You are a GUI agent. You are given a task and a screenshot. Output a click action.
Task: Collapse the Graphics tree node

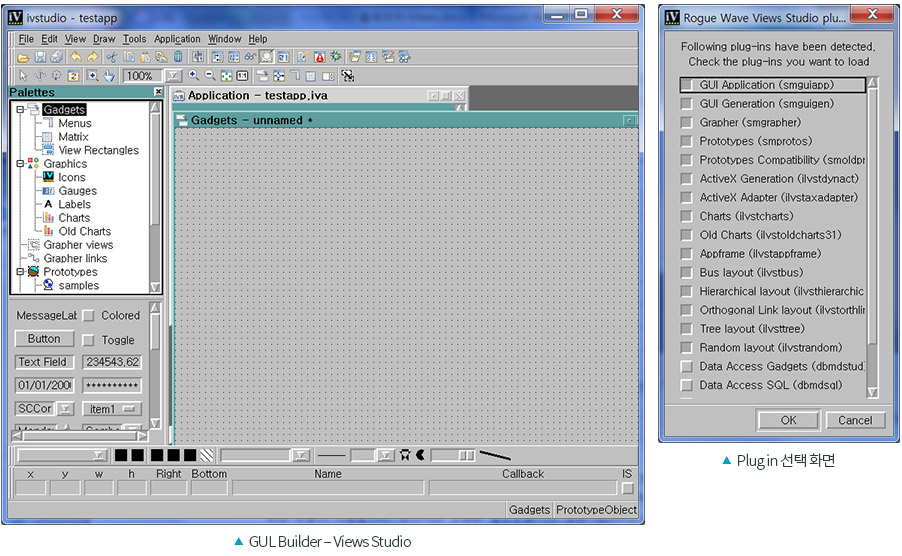click(20, 164)
